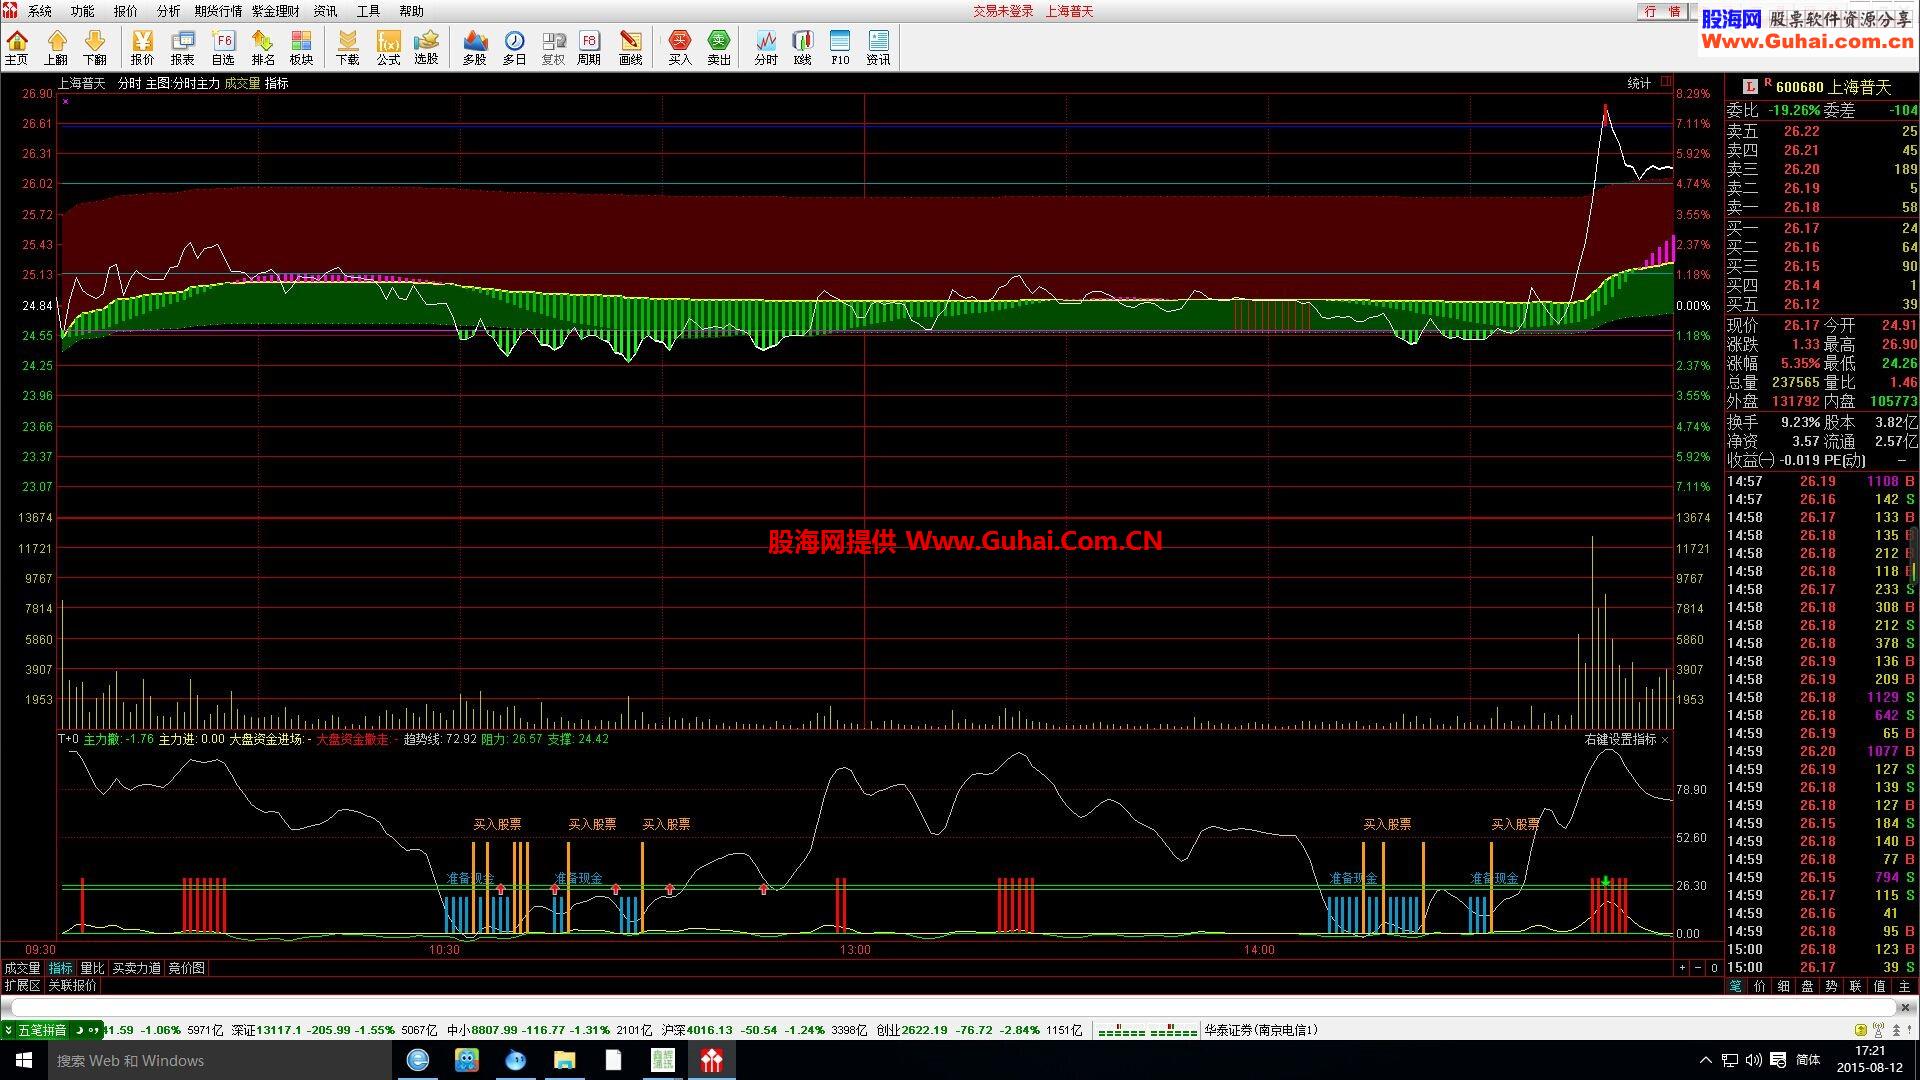Click the 复权 adjustment toolbar icon
Screen dimensions: 1920x1080
click(553, 47)
